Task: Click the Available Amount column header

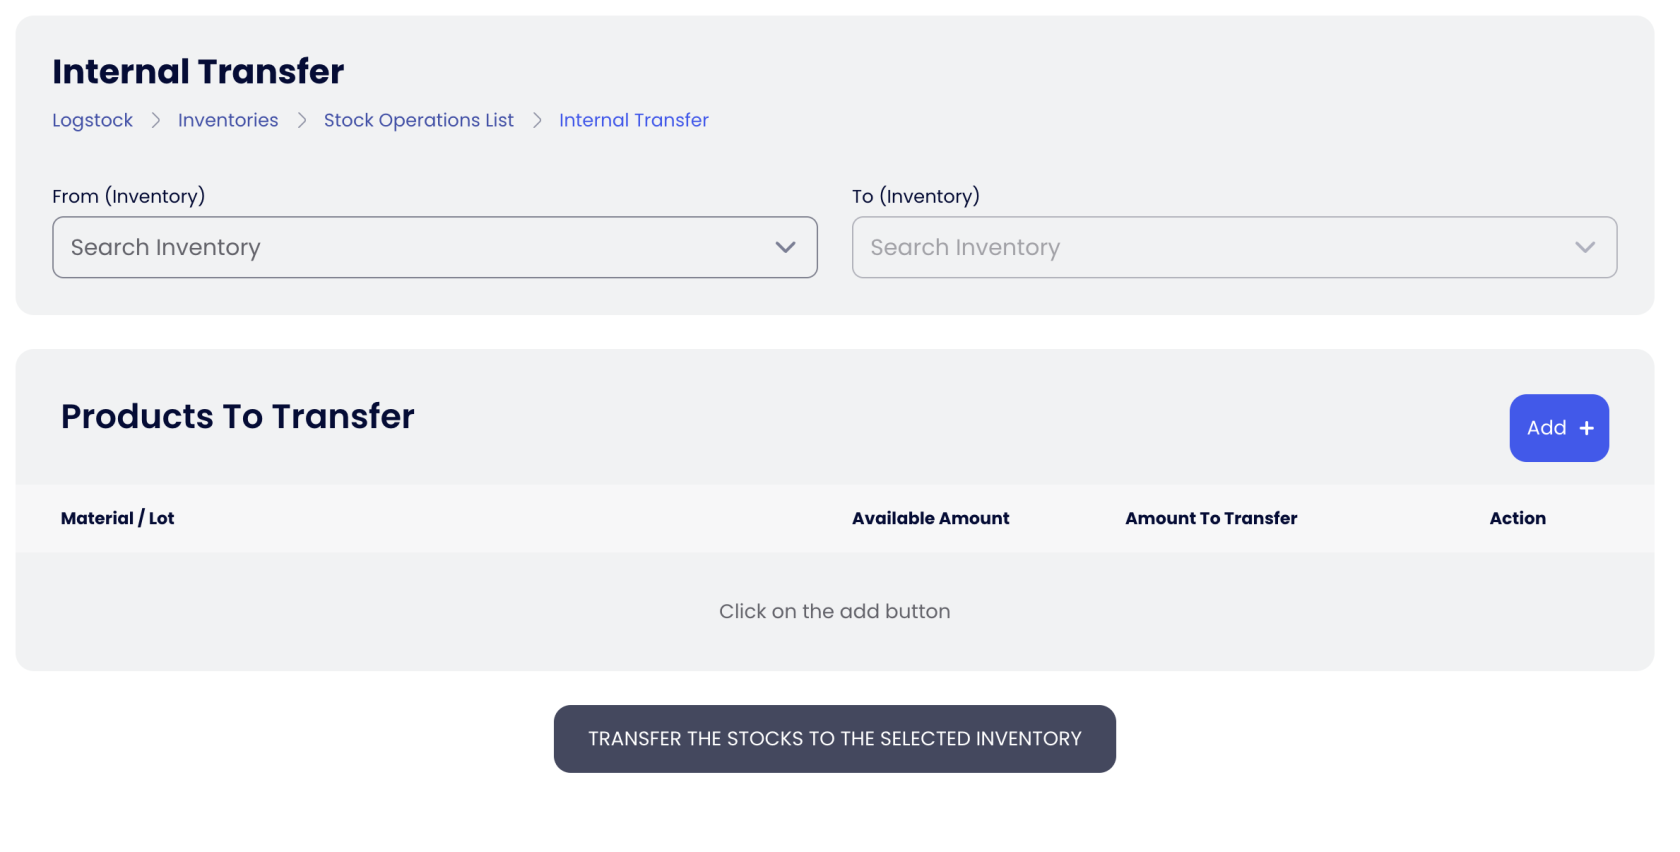Action: (x=930, y=518)
